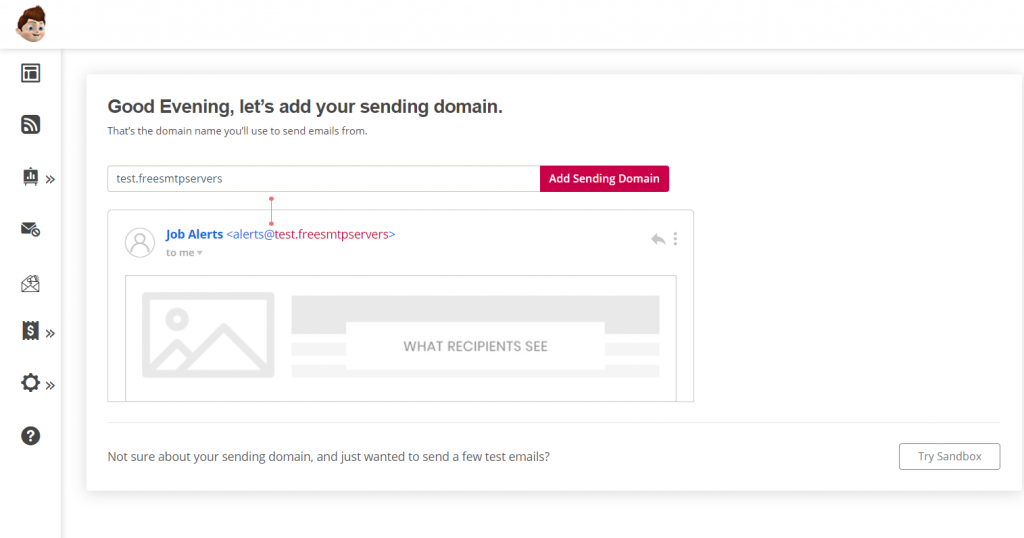Focus the sending domain input field
1024x538 pixels.
[x=324, y=178]
